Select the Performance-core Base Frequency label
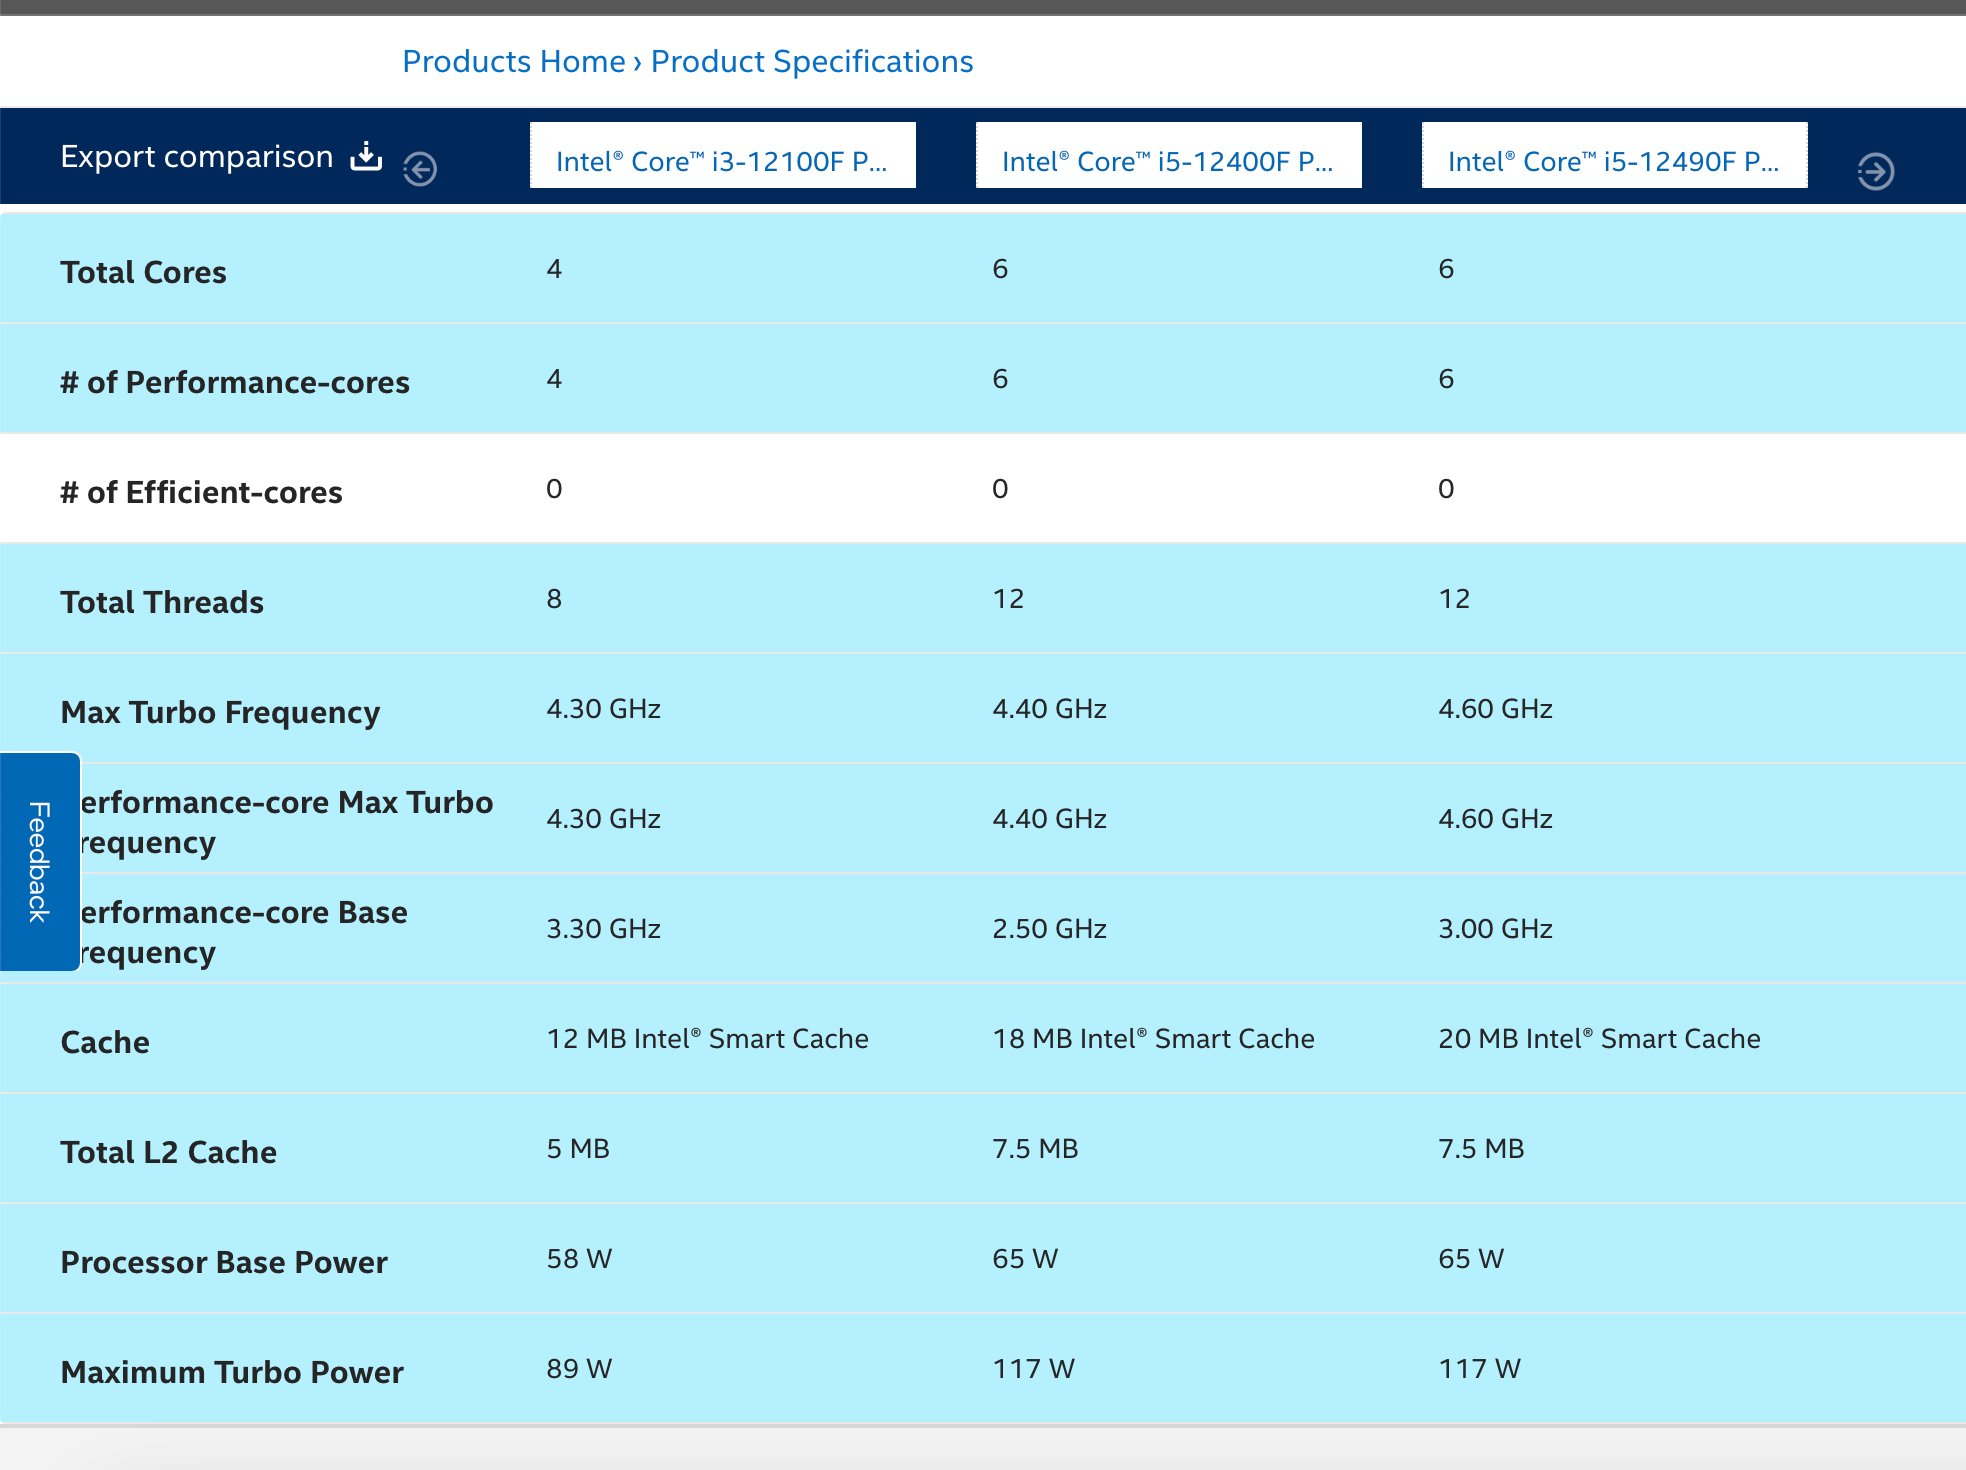The height and width of the screenshot is (1470, 1966). (243, 932)
